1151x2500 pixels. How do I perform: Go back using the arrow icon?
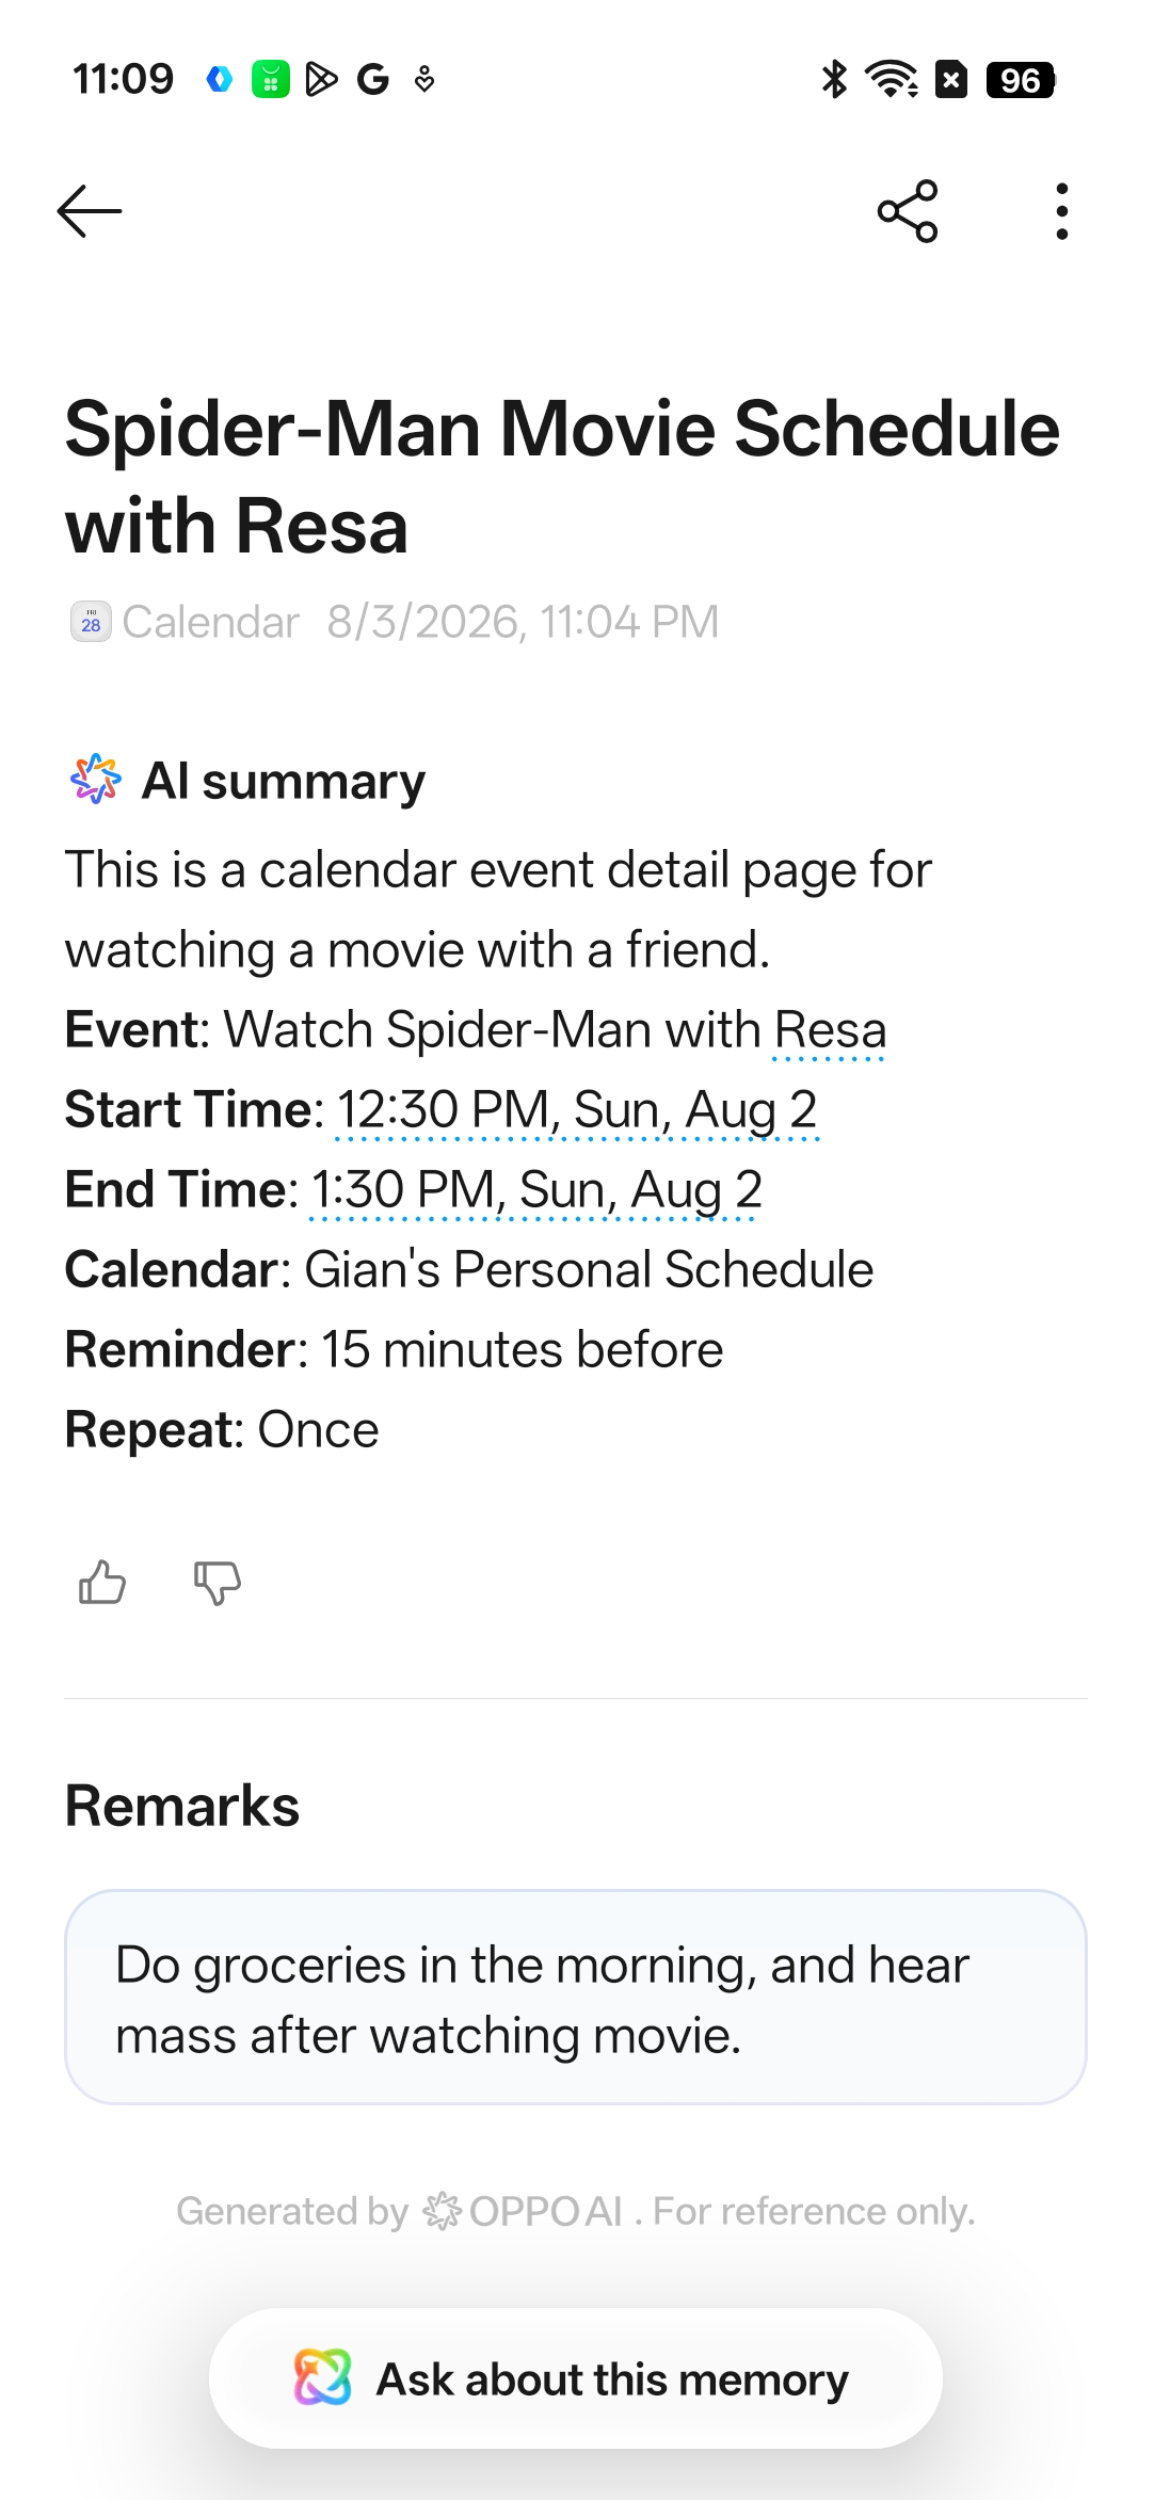pyautogui.click(x=89, y=211)
